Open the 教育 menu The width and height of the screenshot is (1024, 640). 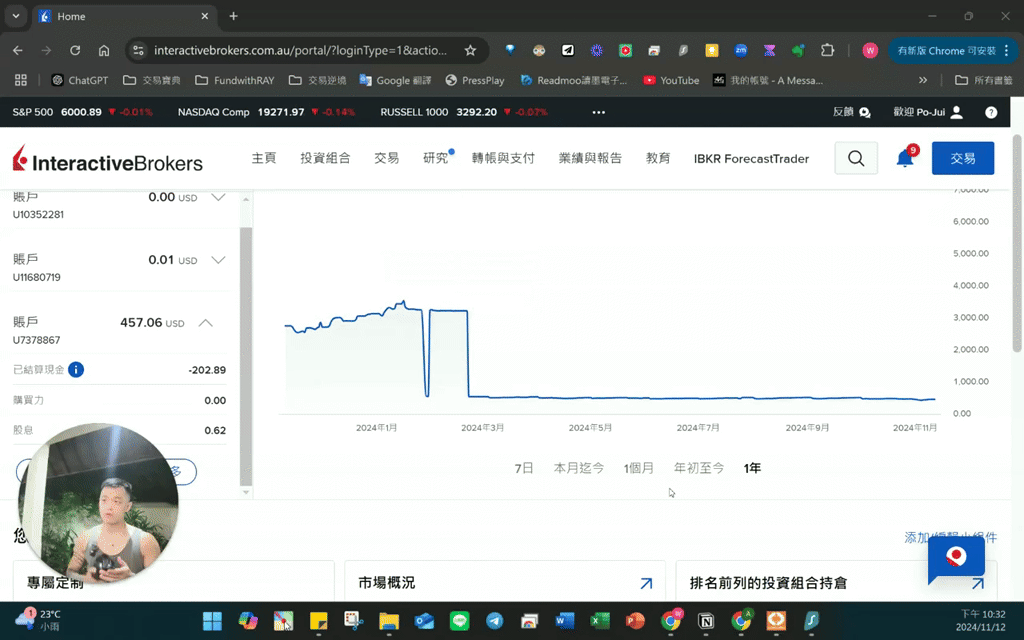tap(658, 158)
